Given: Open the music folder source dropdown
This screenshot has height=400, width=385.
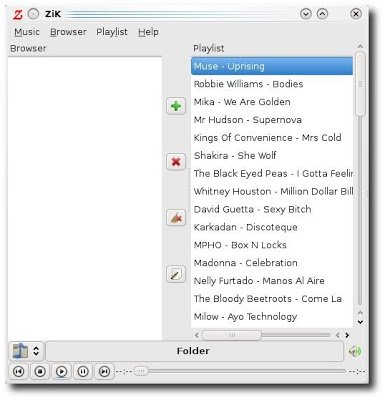Looking at the screenshot, I should 26,351.
